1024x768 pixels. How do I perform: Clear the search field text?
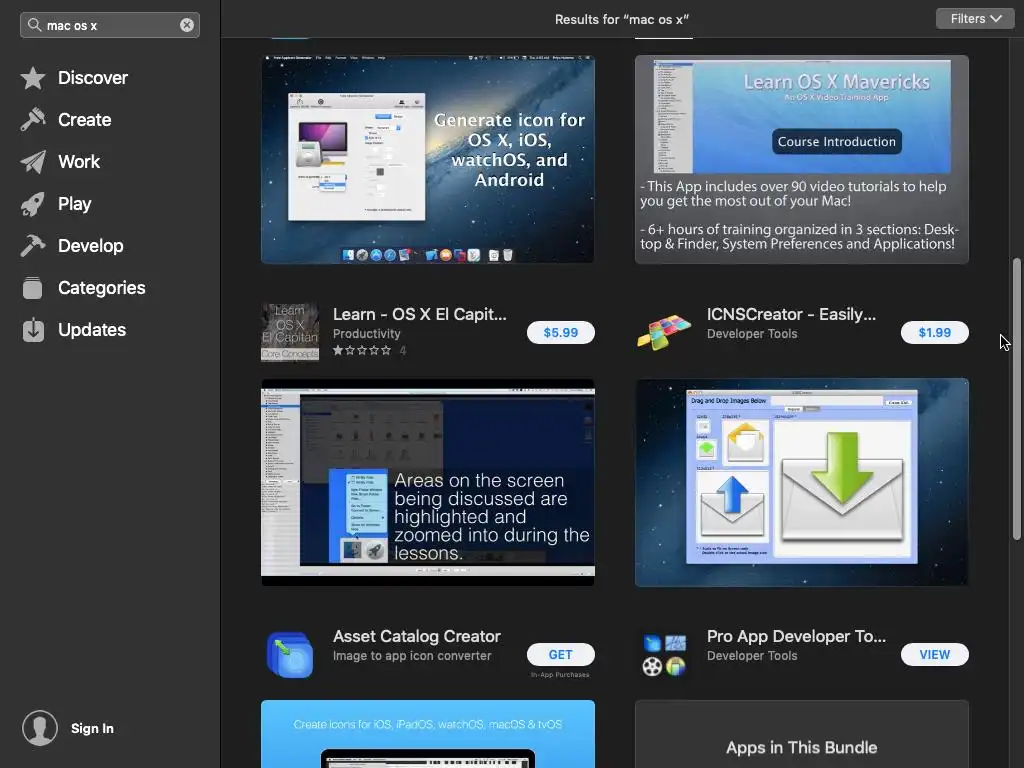(187, 25)
